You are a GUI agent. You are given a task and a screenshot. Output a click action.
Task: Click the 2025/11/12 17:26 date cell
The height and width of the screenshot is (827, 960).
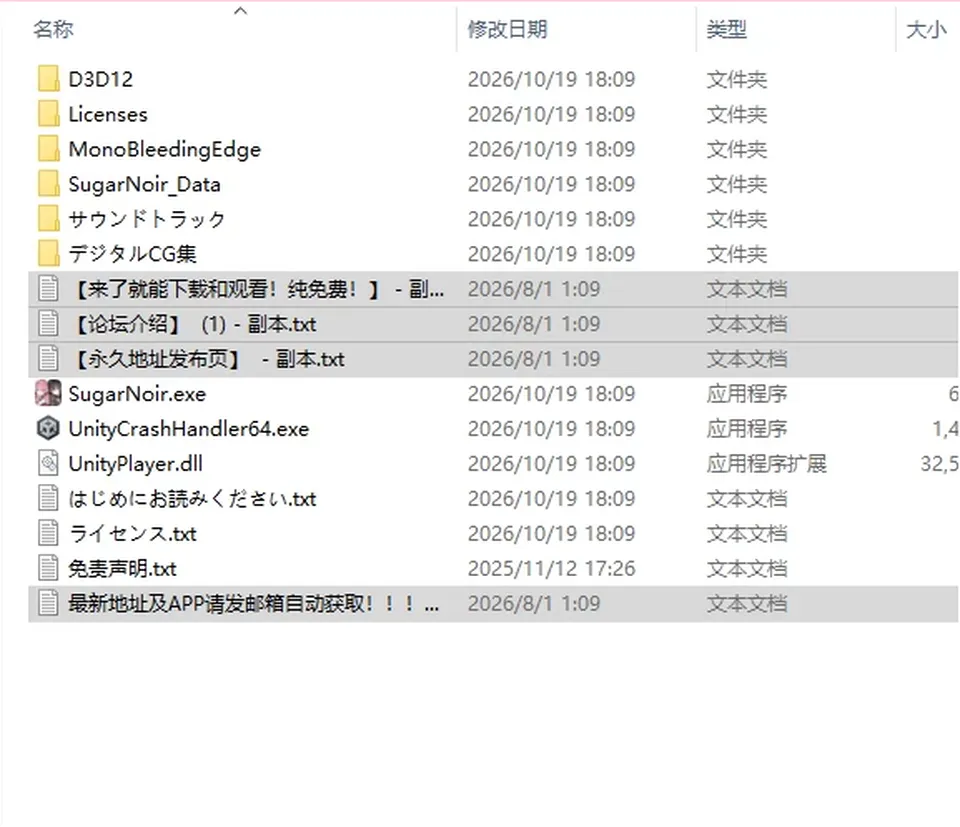552,568
